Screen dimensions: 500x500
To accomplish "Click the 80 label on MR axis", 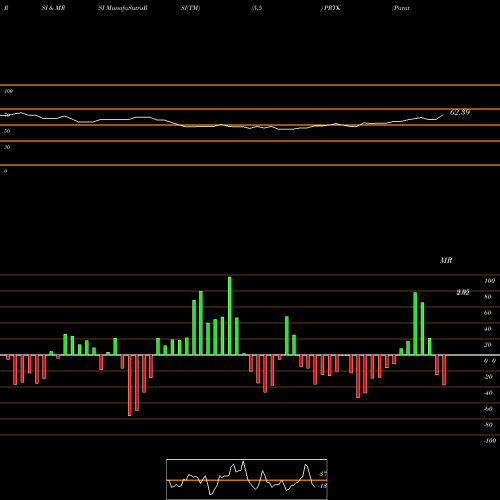I will pos(488,297).
